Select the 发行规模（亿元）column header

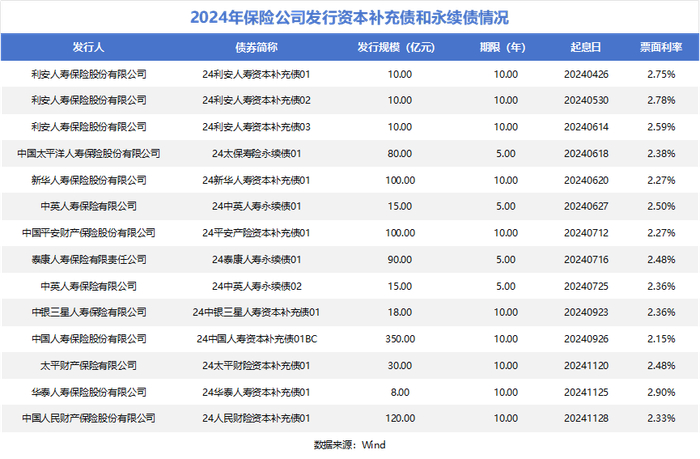coord(396,47)
